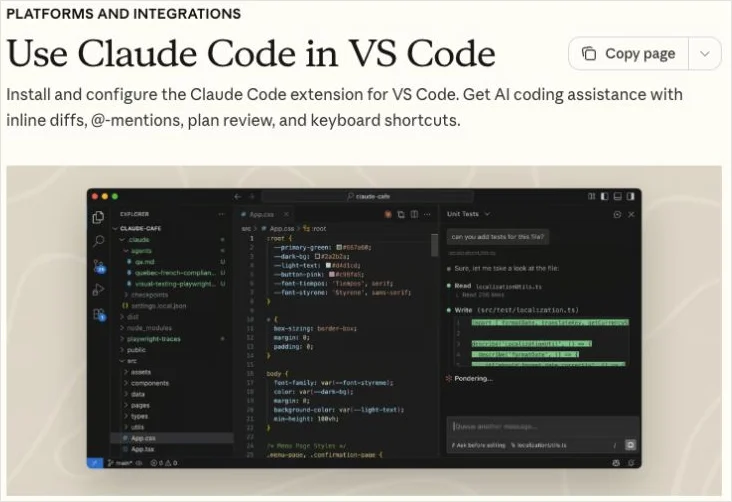Click the localizationUtils.ts context chip
This screenshot has width=732, height=502.
point(539,445)
